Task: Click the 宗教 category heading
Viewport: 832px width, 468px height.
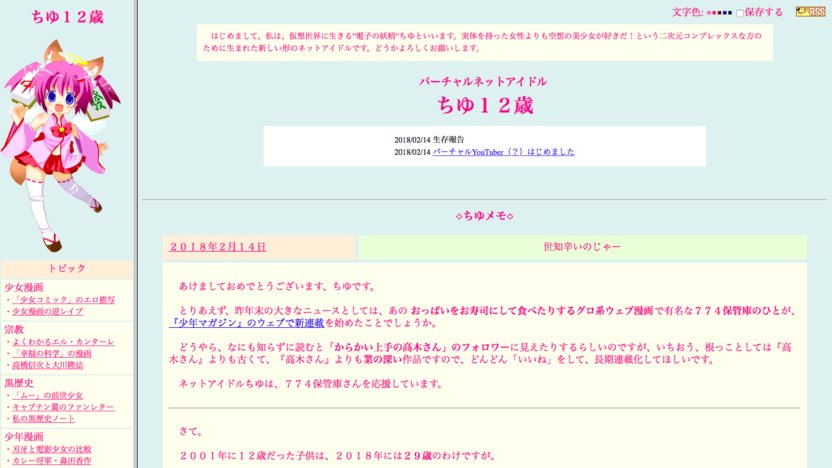Action: [14, 330]
